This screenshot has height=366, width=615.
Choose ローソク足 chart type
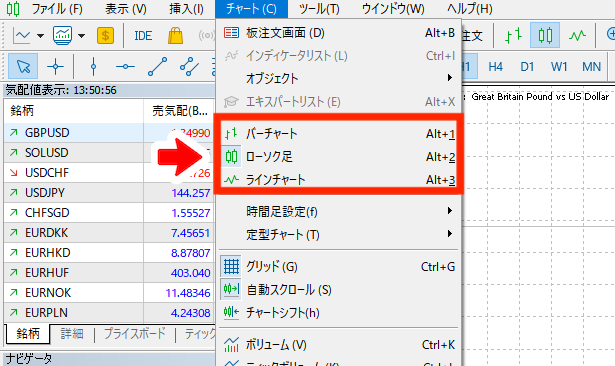pyautogui.click(x=339, y=157)
